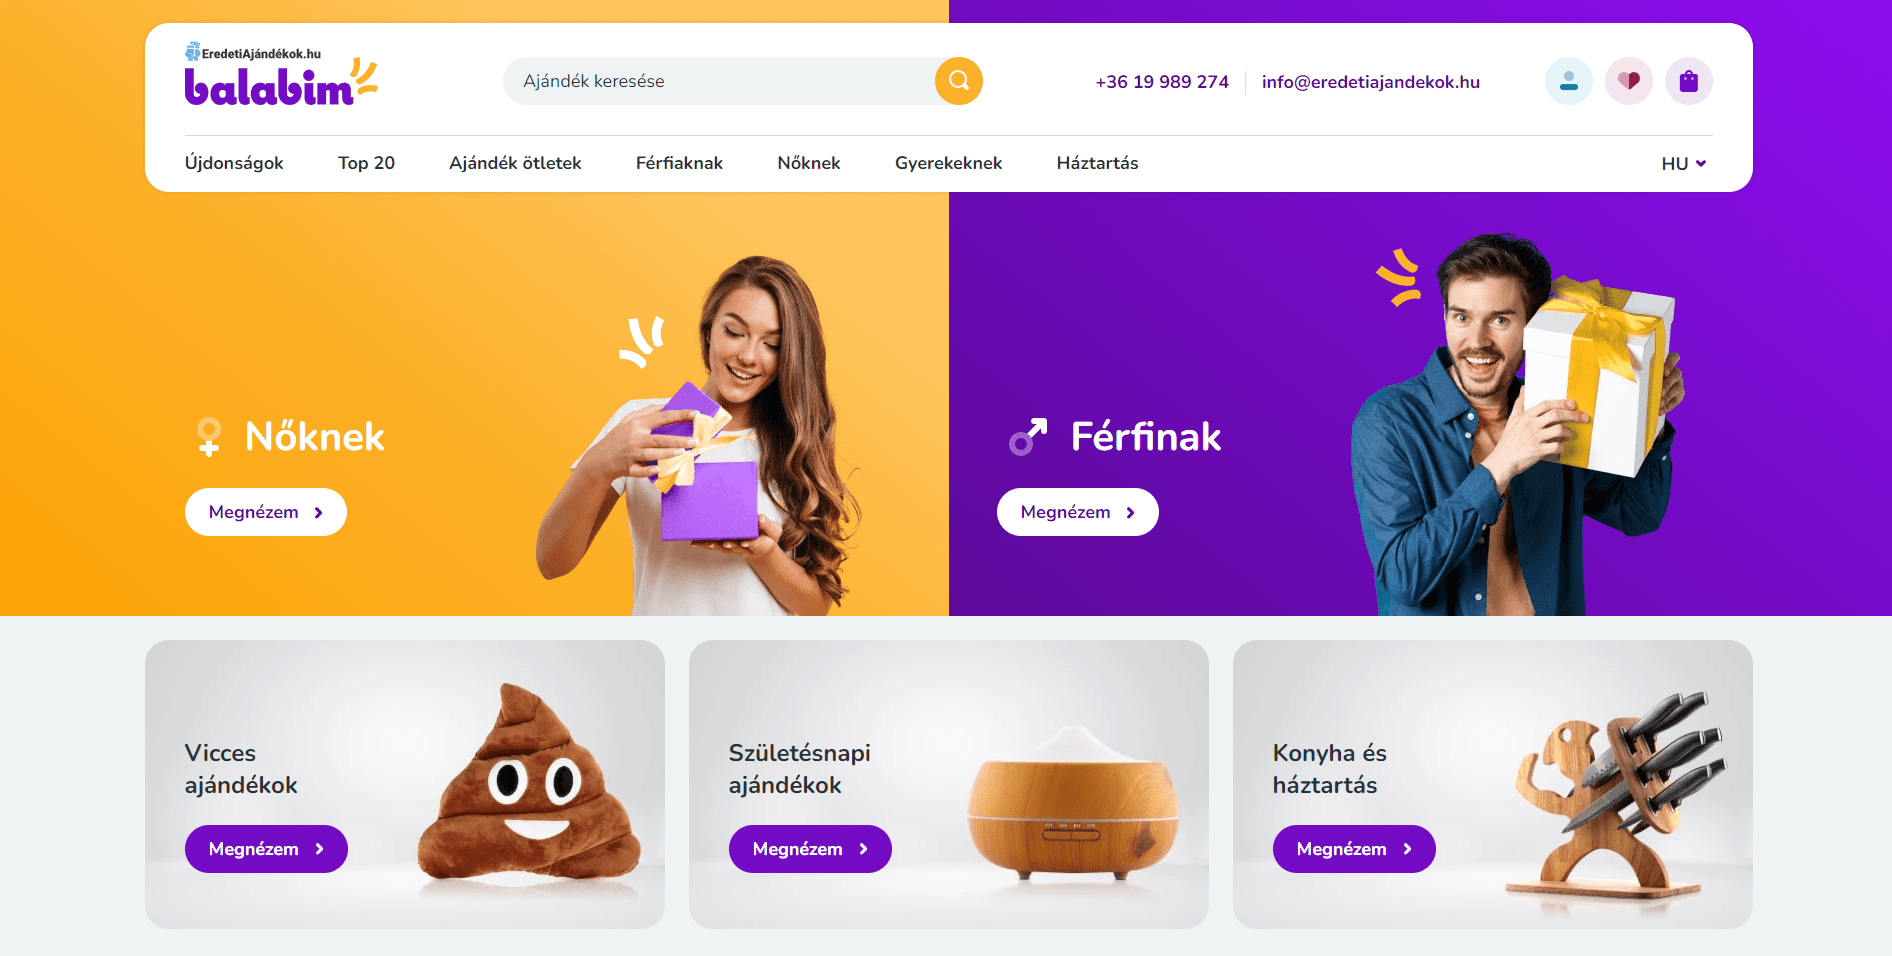Open the user account icon
1892x956 pixels.
pyautogui.click(x=1568, y=81)
